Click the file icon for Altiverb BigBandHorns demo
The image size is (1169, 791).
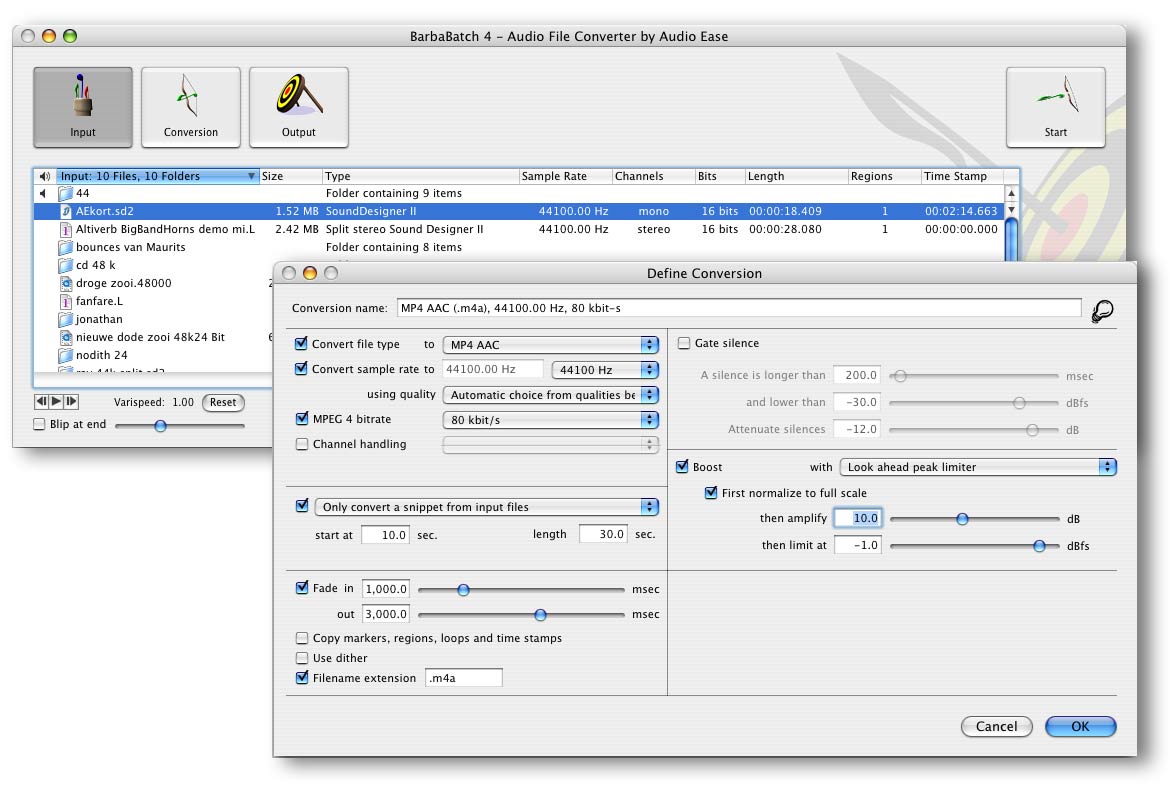(x=66, y=230)
